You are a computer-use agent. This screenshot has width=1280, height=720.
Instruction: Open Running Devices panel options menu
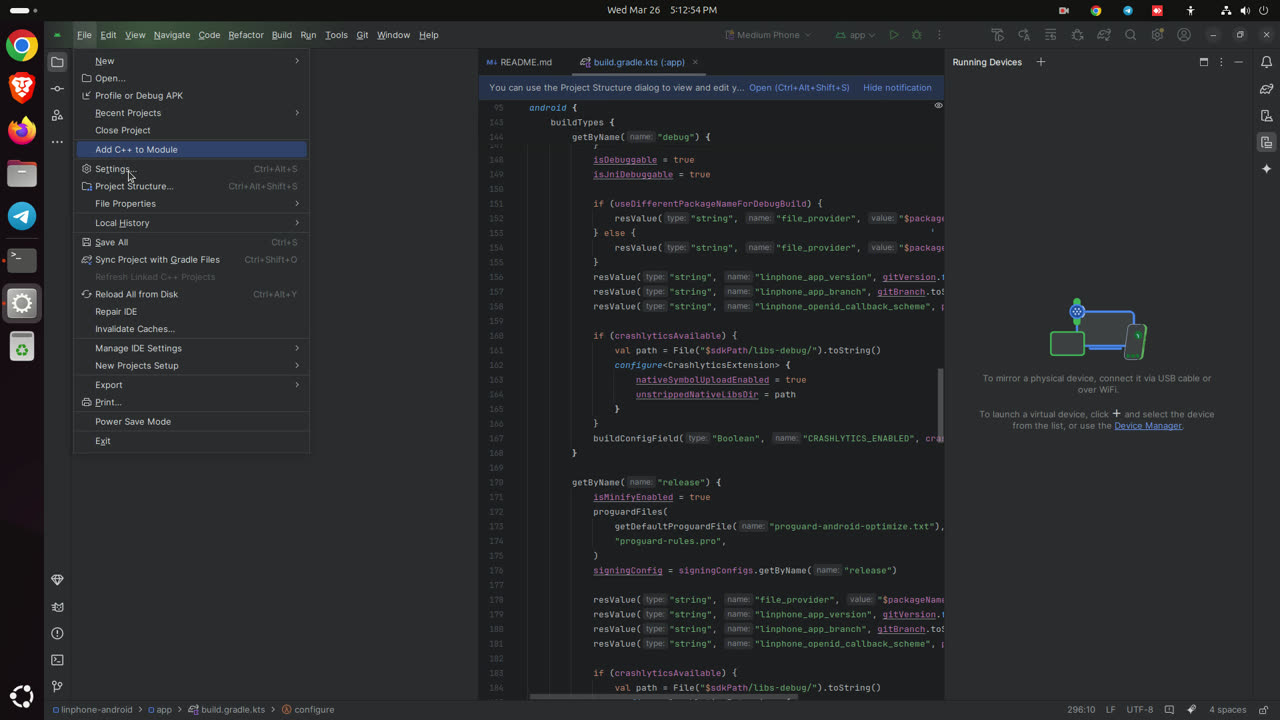[x=1221, y=62]
